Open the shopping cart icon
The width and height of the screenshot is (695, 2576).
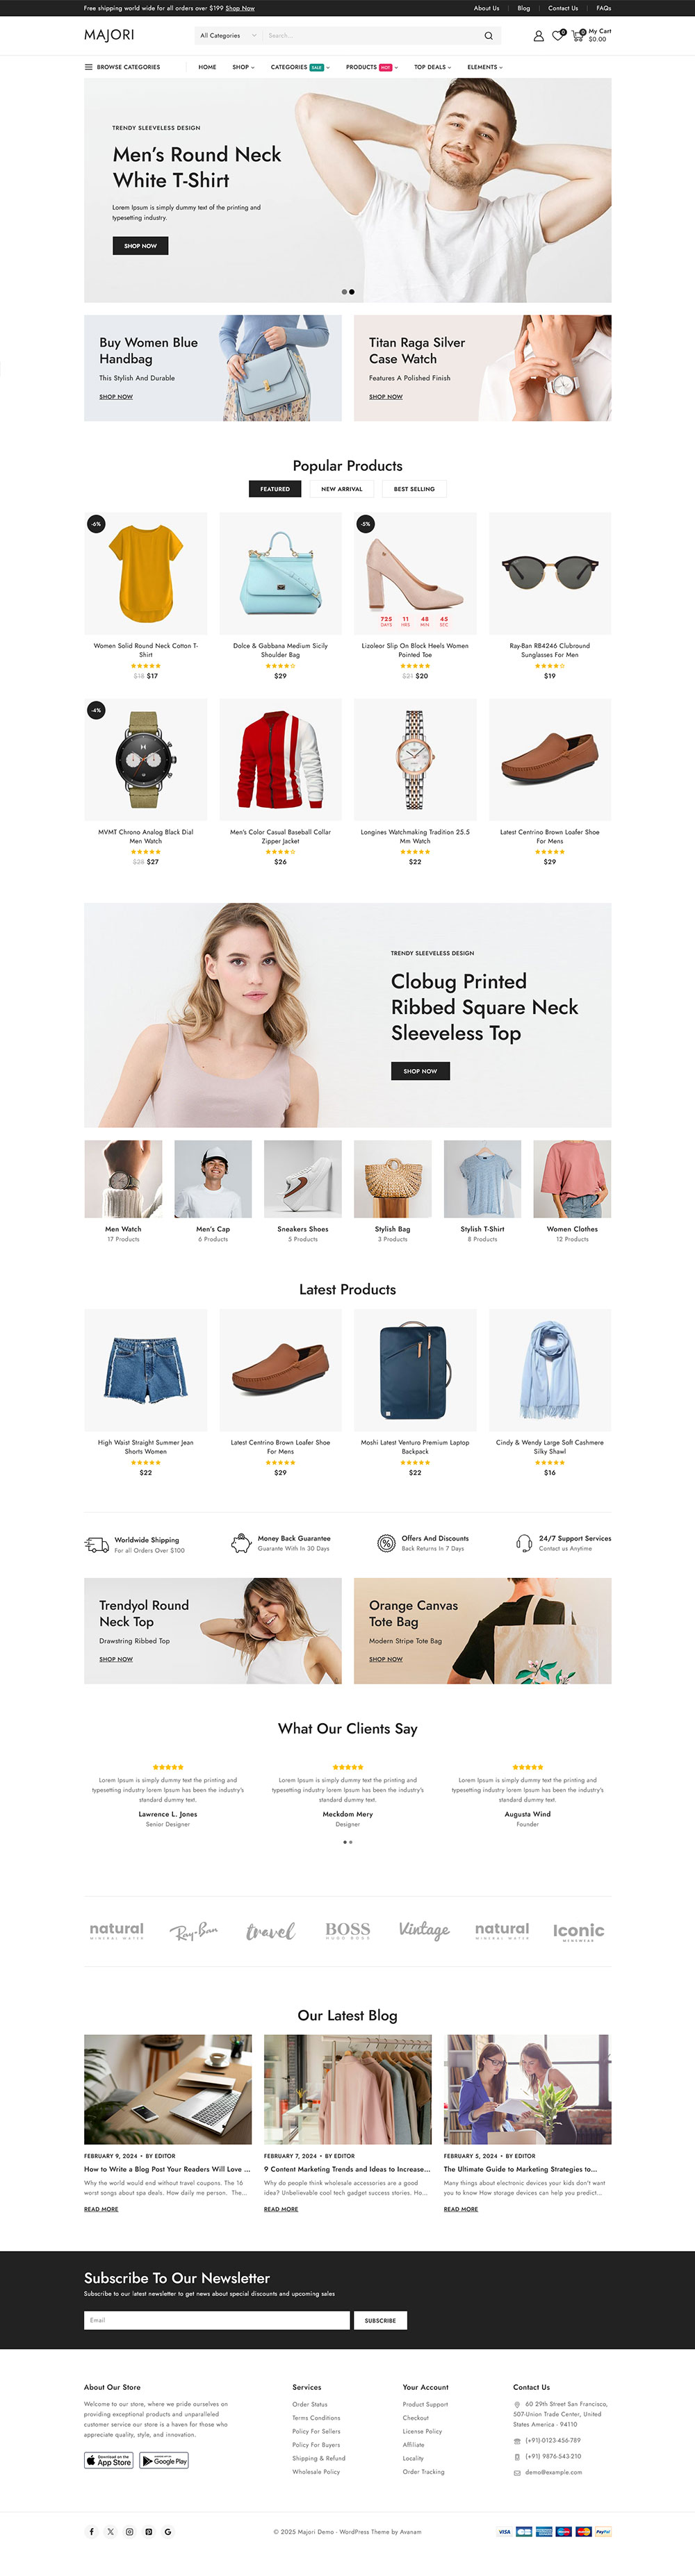coord(577,36)
